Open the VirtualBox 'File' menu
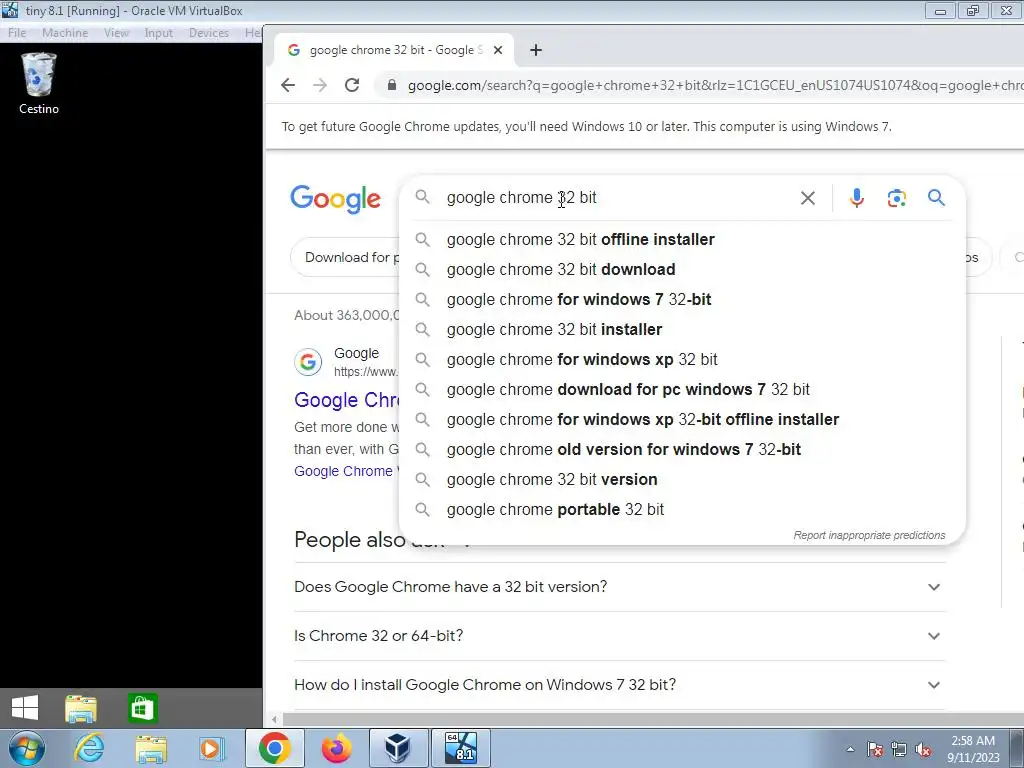Viewport: 1024px width, 768px height. click(17, 33)
